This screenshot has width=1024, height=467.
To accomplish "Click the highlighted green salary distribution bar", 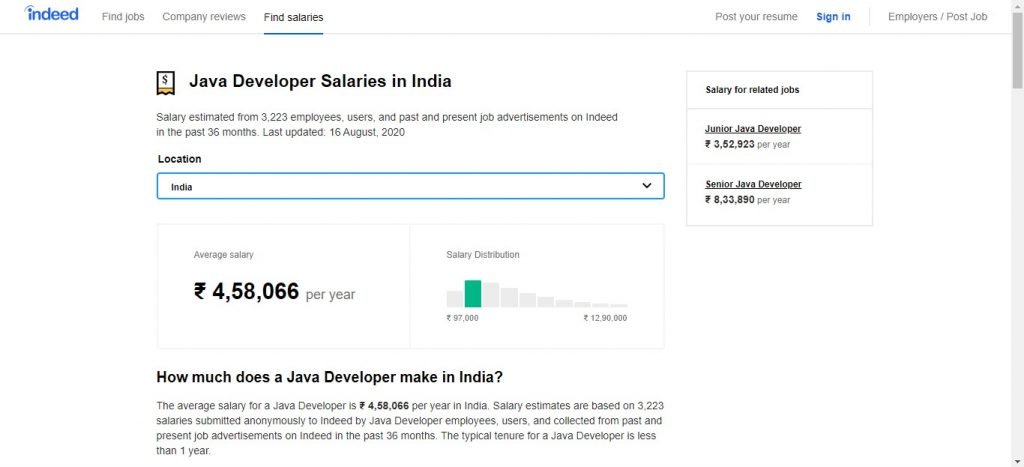I will point(473,294).
